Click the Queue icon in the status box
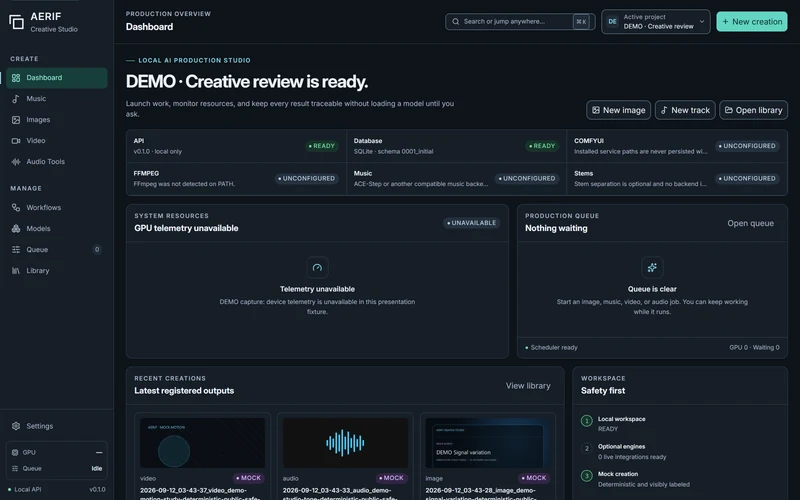This screenshot has height=500, width=800. [x=15, y=468]
